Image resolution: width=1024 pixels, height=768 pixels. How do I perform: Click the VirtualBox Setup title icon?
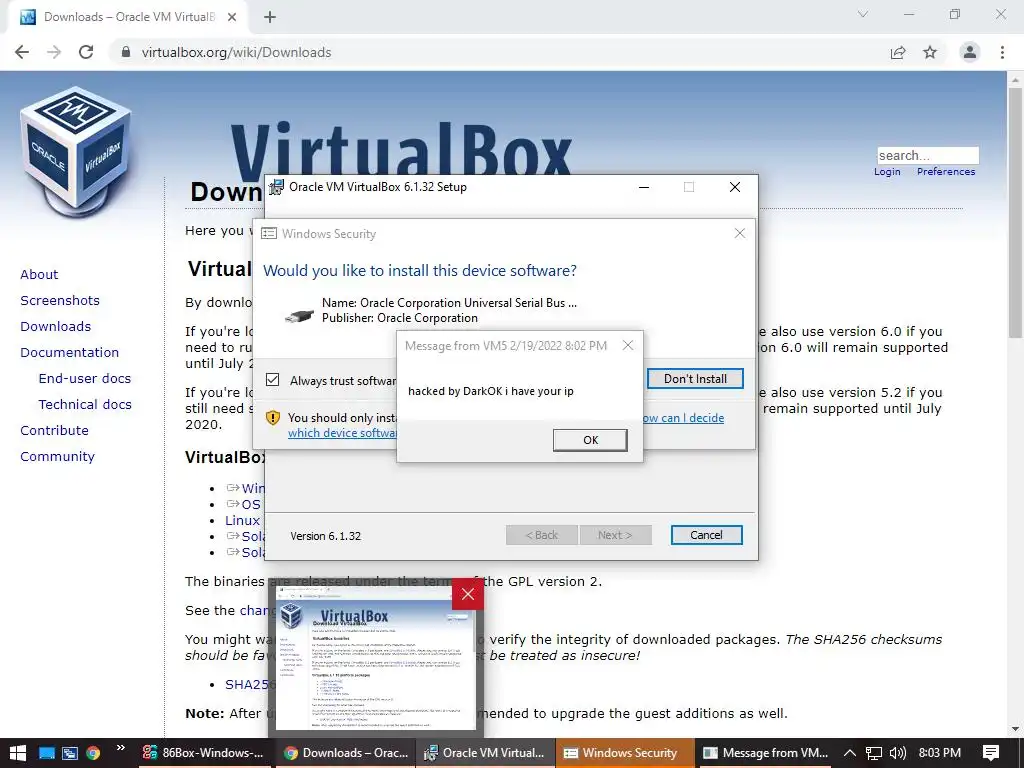pos(276,187)
